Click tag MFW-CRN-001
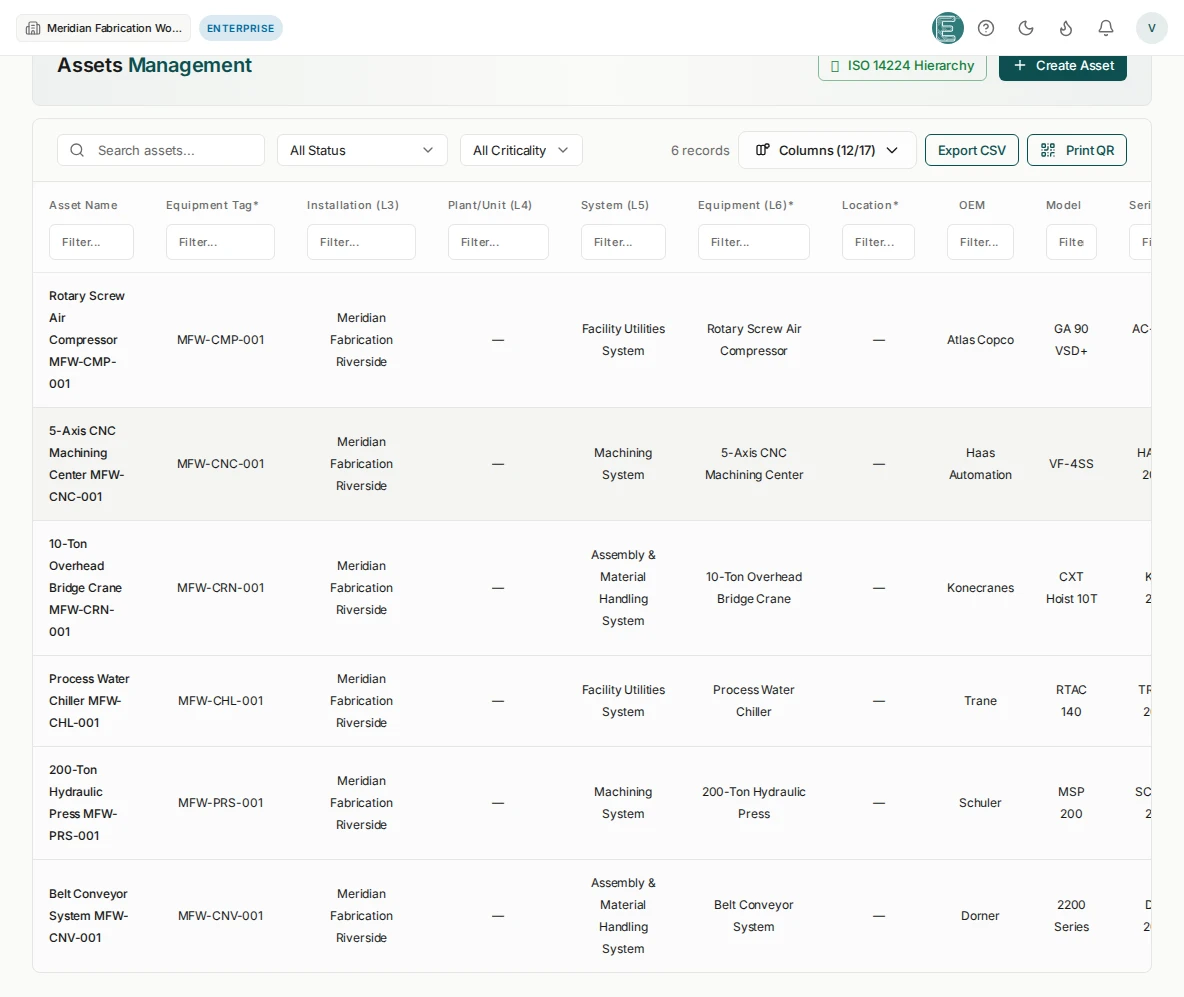Viewport: 1184px width, 997px height. (x=220, y=588)
